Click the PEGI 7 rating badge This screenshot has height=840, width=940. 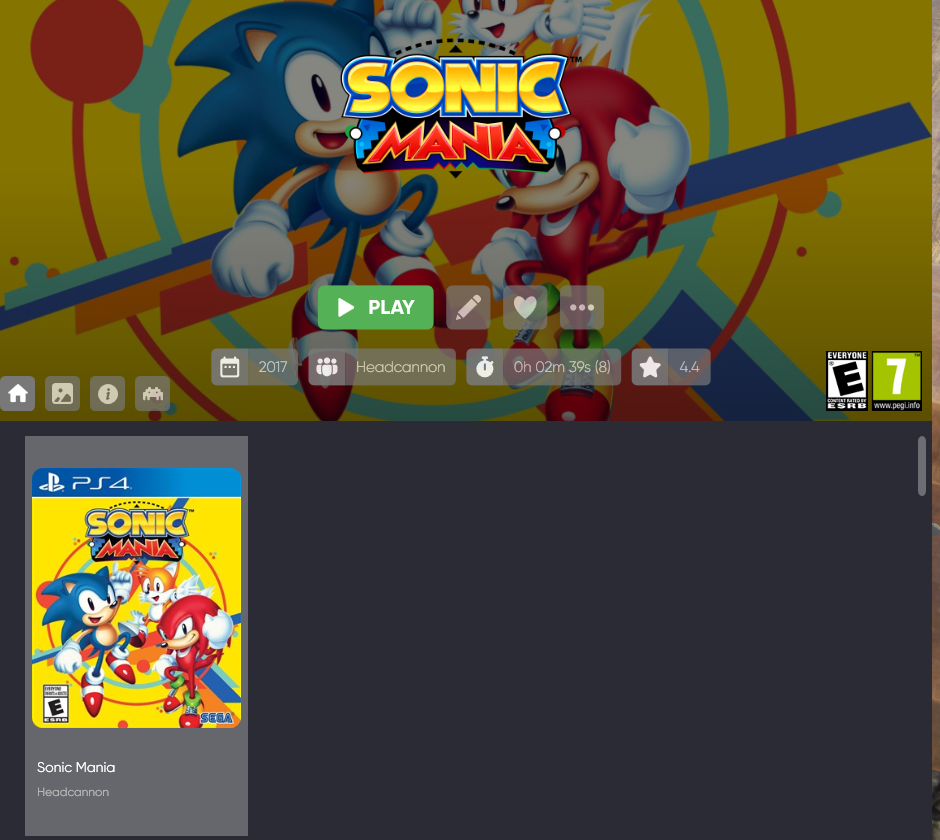tap(897, 381)
